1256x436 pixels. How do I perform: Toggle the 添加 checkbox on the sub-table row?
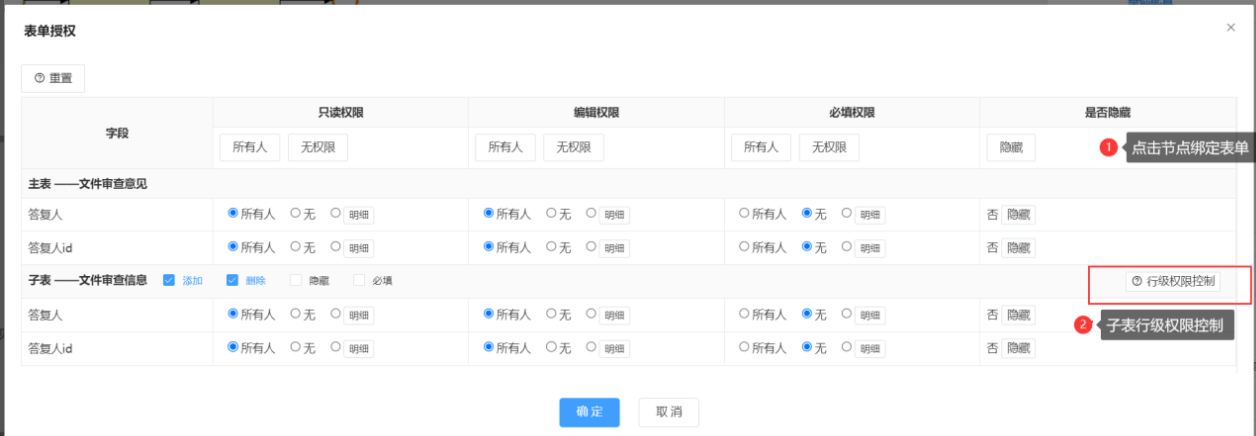(x=169, y=281)
